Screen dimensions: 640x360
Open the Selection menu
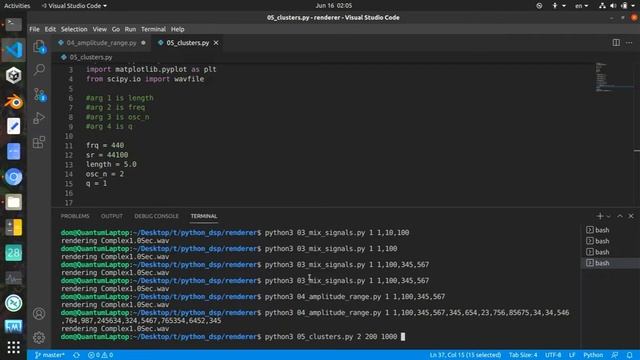click(x=74, y=29)
